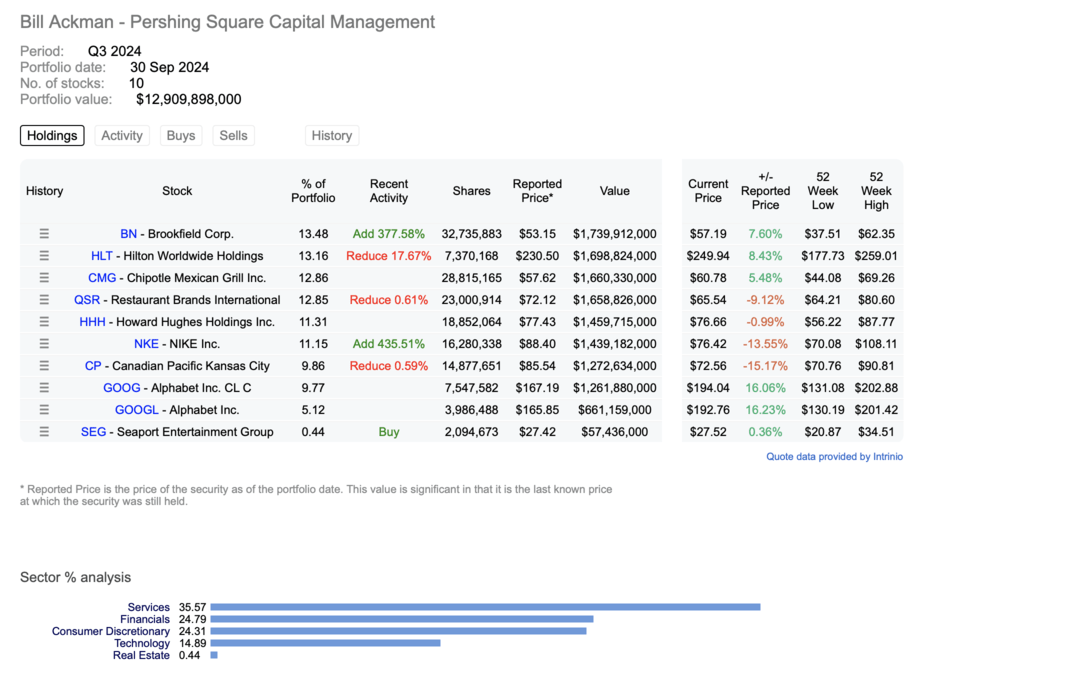Click the Recent Activity column header
The image size is (1081, 686).
point(389,191)
